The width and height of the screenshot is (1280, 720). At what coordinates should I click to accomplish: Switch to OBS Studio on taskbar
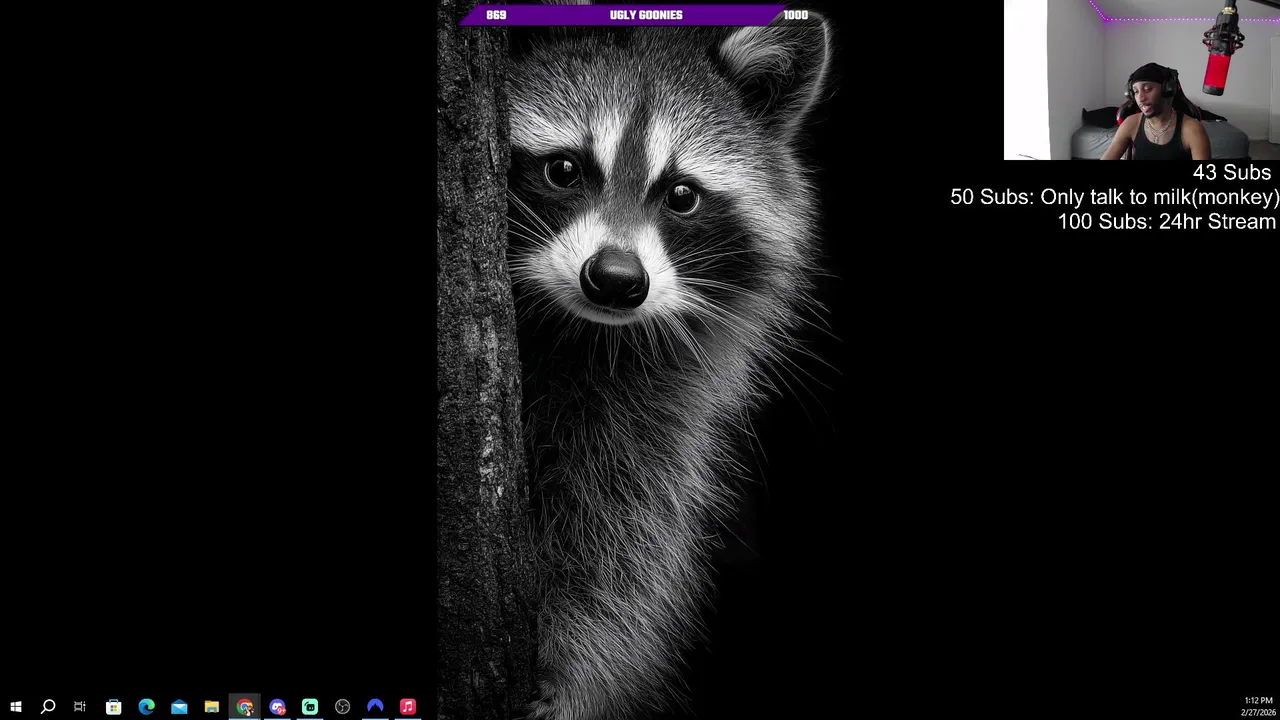pyautogui.click(x=343, y=707)
